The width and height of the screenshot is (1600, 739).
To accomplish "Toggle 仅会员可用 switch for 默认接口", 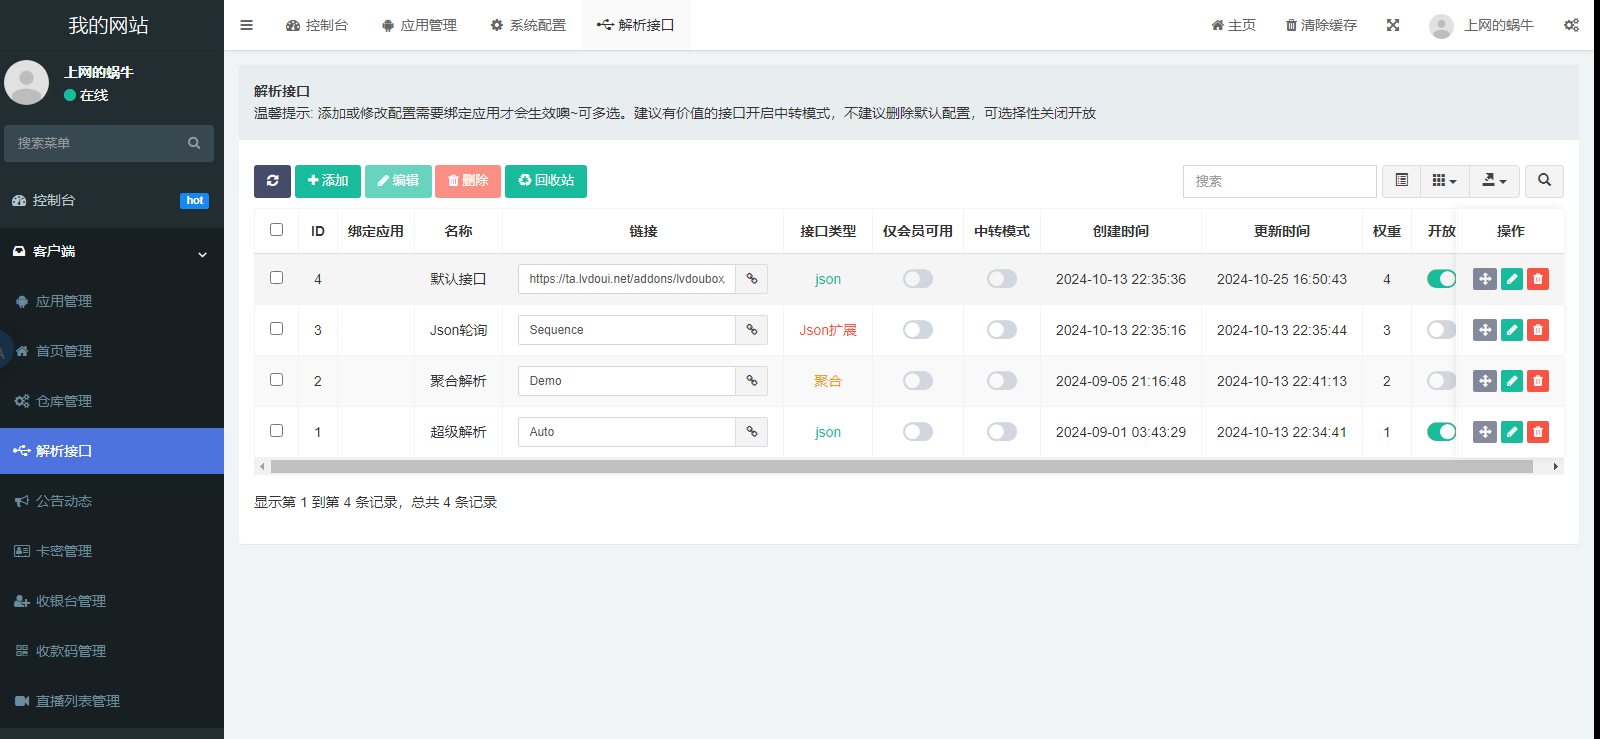I will [918, 279].
